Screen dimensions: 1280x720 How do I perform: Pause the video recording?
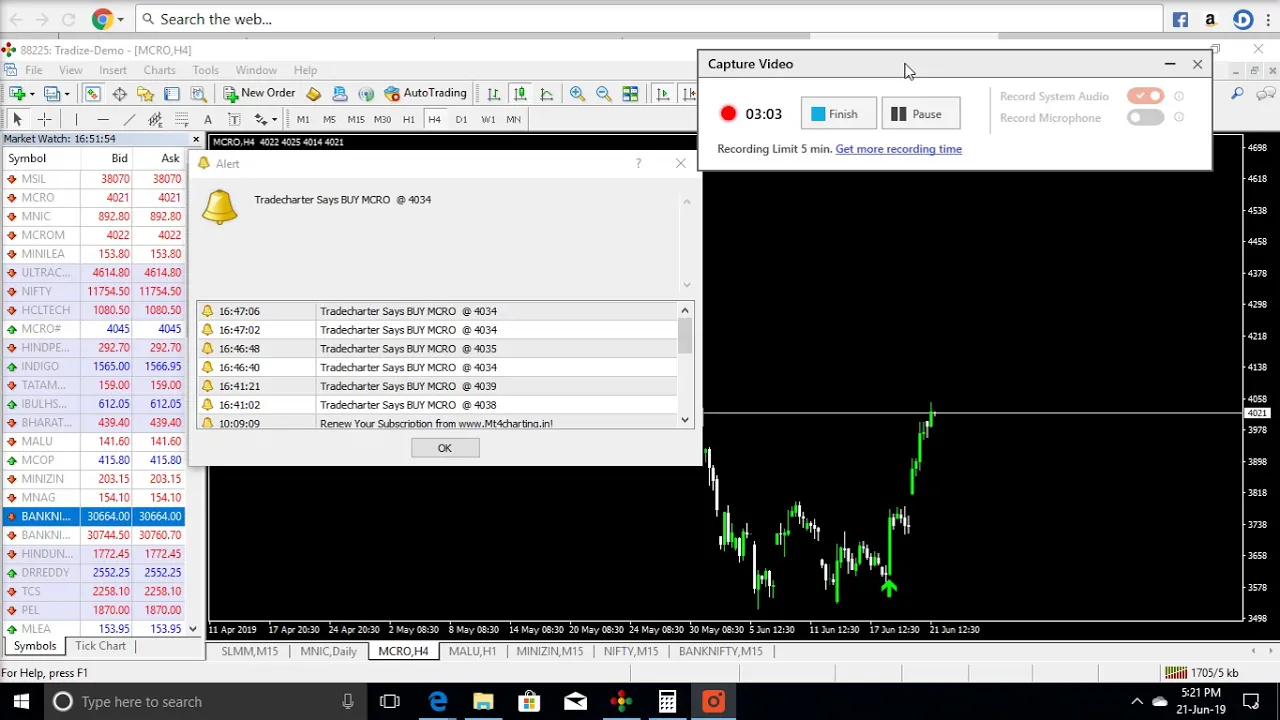click(x=921, y=114)
